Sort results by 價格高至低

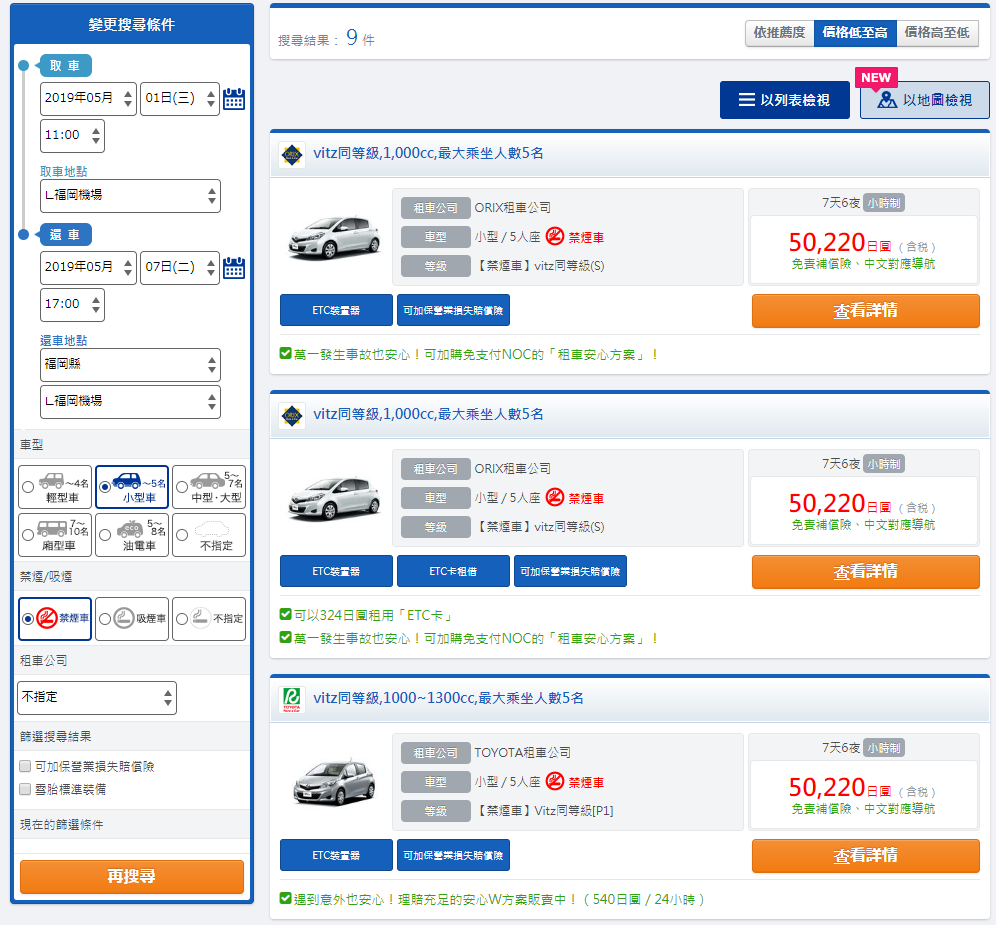point(937,33)
